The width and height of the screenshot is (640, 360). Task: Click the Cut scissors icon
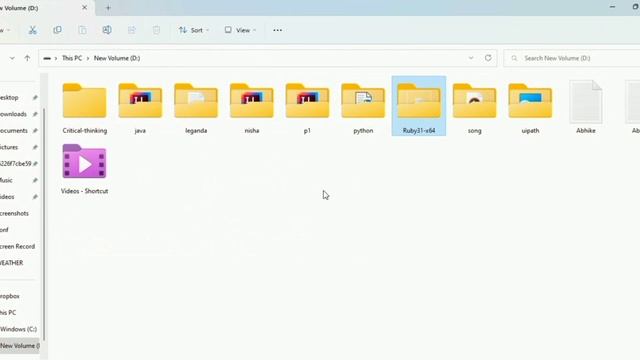32,30
